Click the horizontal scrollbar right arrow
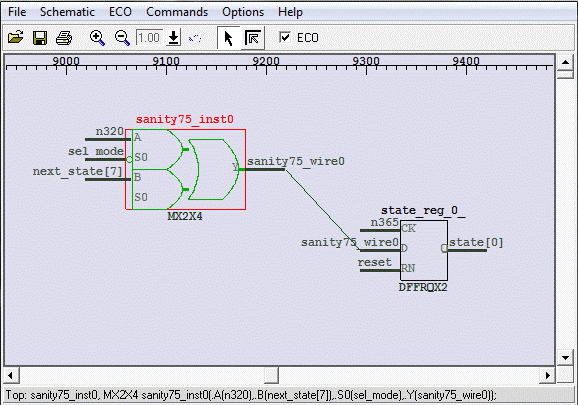This screenshot has height=405, width=578. [x=548, y=376]
